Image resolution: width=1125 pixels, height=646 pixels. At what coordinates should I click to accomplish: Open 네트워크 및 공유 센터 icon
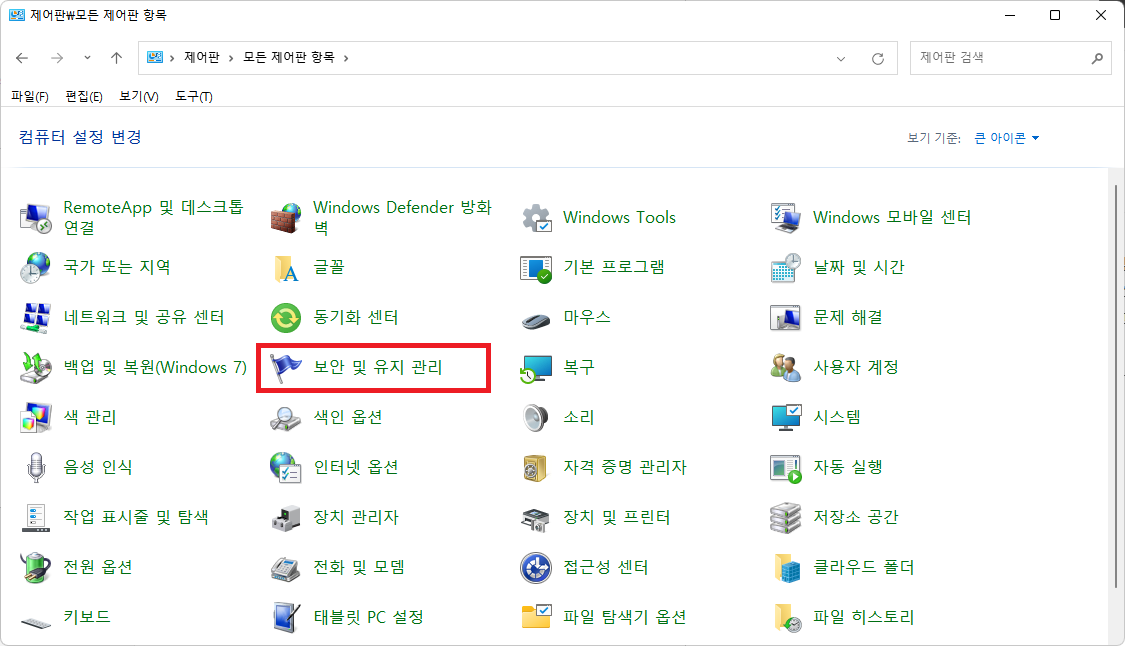[x=35, y=317]
